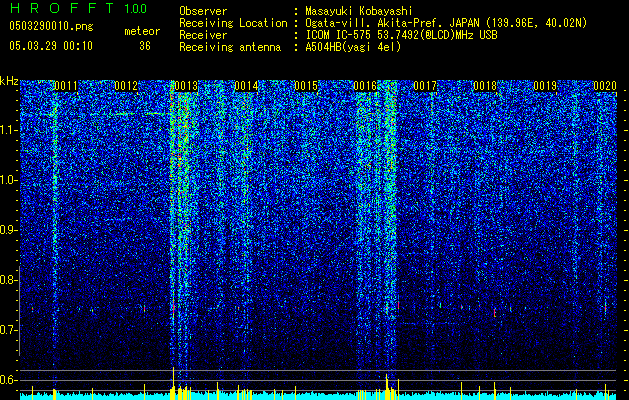Click the 0017 time marker
Screen dimensions: 629x400
coord(425,86)
